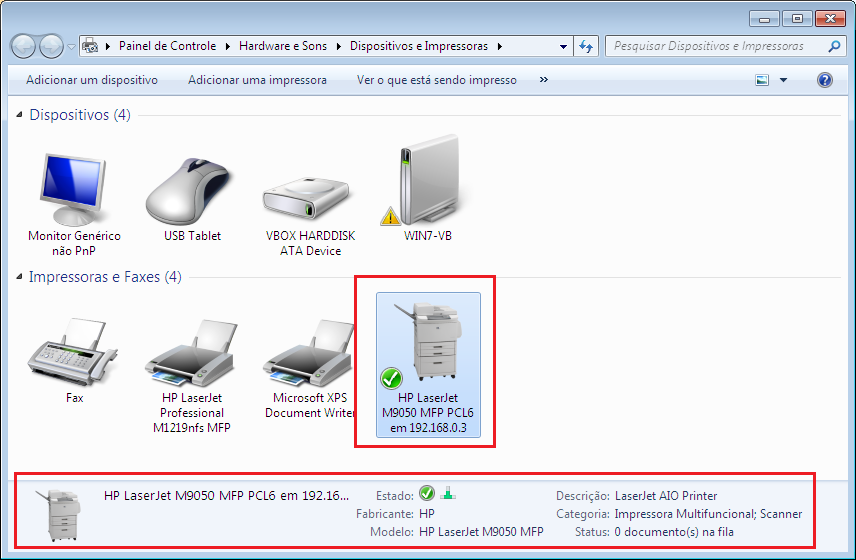This screenshot has height=560, width=856.
Task: Click Dispositivos e Impressoras breadcrumb
Action: (x=419, y=46)
